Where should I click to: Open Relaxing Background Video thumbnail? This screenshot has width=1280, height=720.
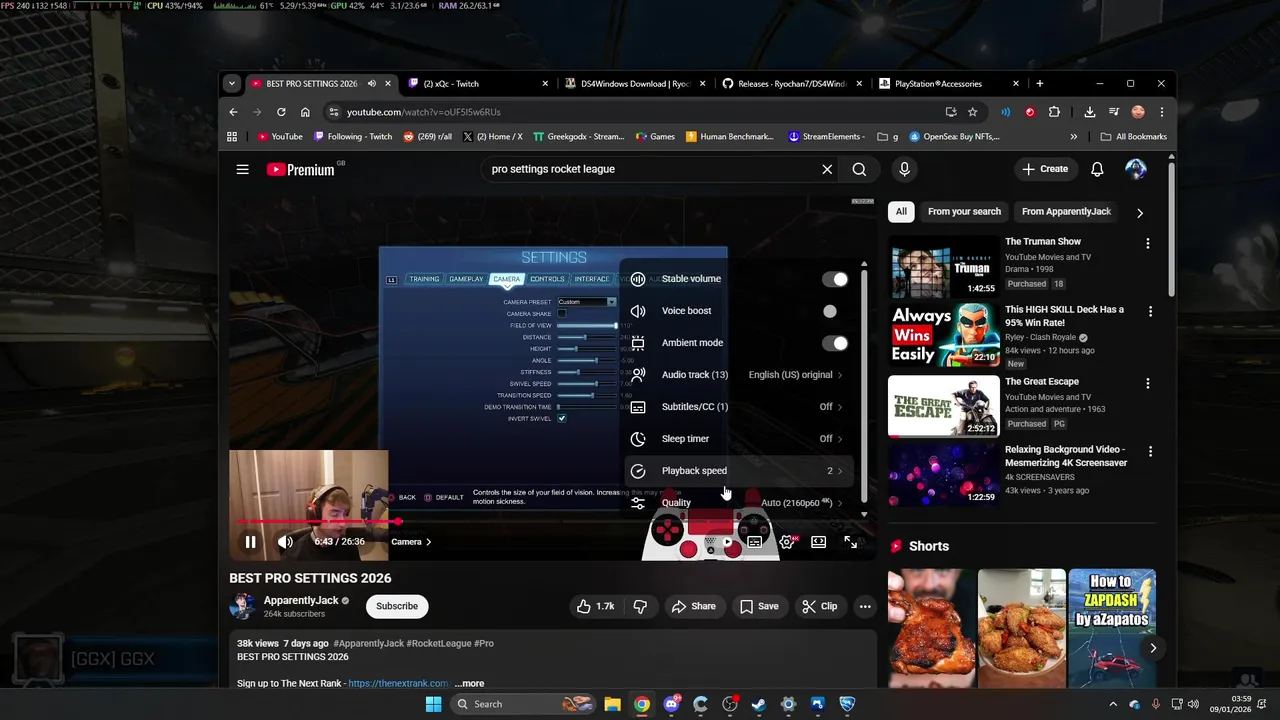pos(943,476)
